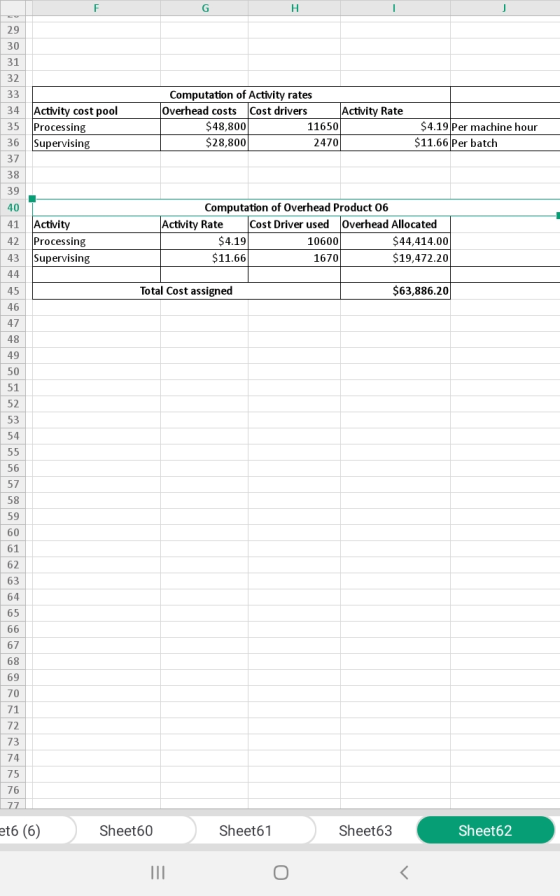Select the 'Per batch' cell
560x896 pixels.
pyautogui.click(x=505, y=143)
